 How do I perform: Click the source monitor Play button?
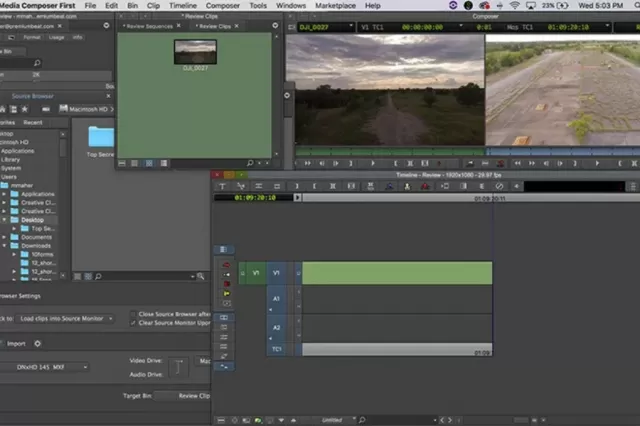tap(373, 163)
